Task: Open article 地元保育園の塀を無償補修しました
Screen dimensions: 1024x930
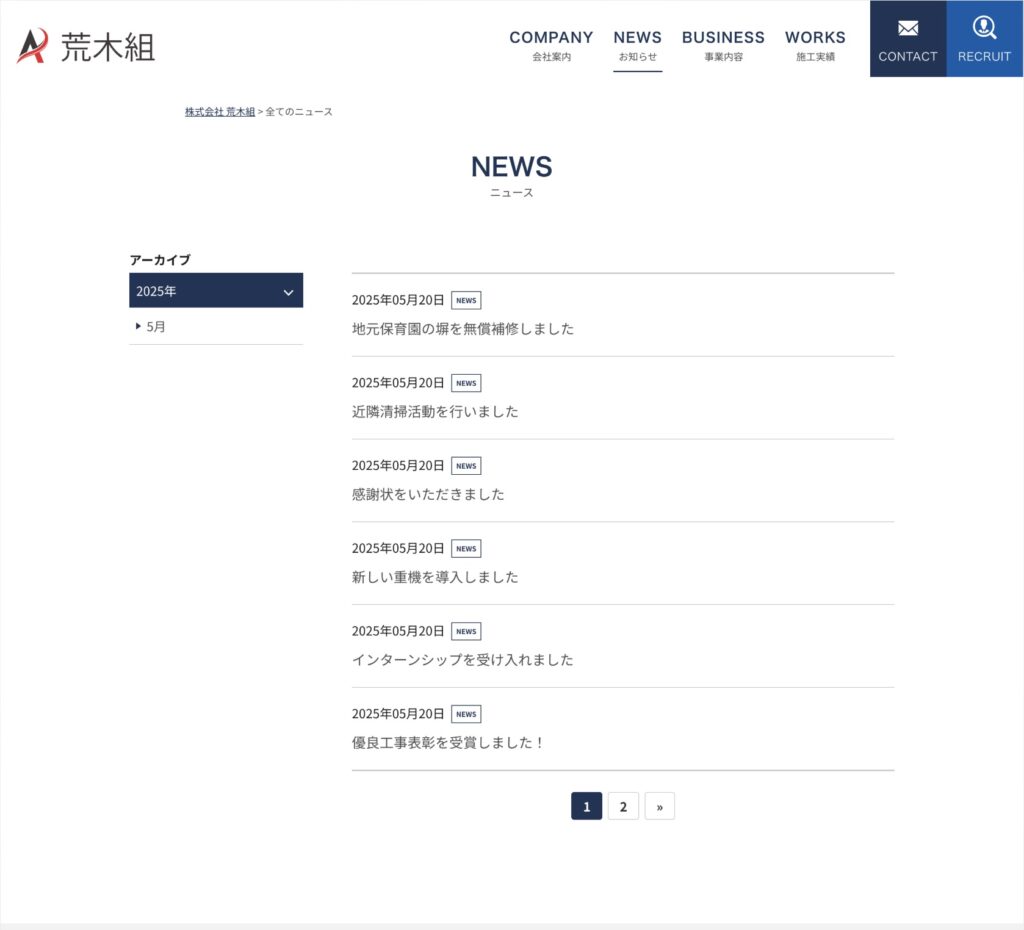Action: pyautogui.click(x=463, y=329)
